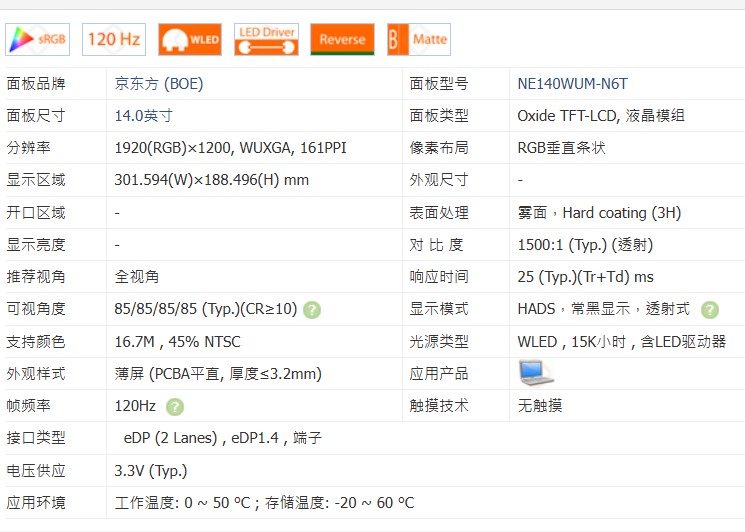Click help icon beside 120Hz frame rate
This screenshot has width=745, height=532.
tap(175, 407)
